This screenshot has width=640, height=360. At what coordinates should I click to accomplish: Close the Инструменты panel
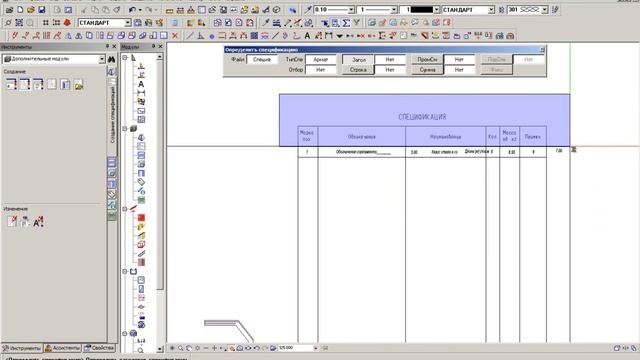114,47
